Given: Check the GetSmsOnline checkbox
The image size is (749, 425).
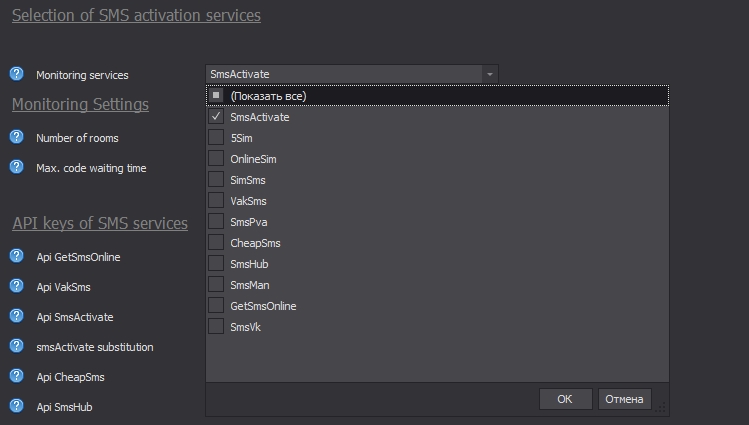Looking at the screenshot, I should click(x=216, y=306).
